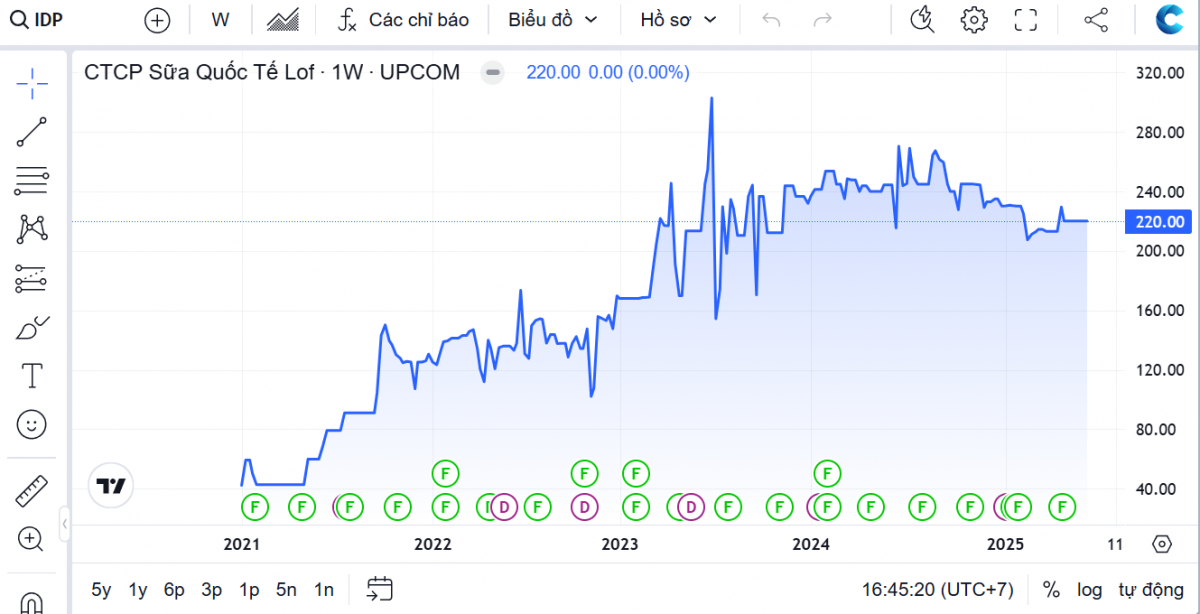Select the brush drawing tool

click(x=32, y=328)
